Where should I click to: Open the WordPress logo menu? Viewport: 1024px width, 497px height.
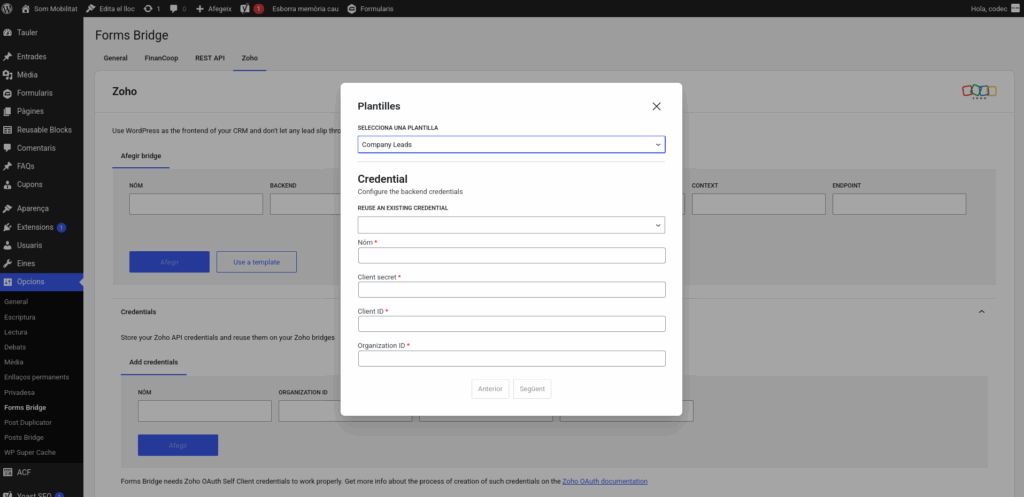coord(8,9)
